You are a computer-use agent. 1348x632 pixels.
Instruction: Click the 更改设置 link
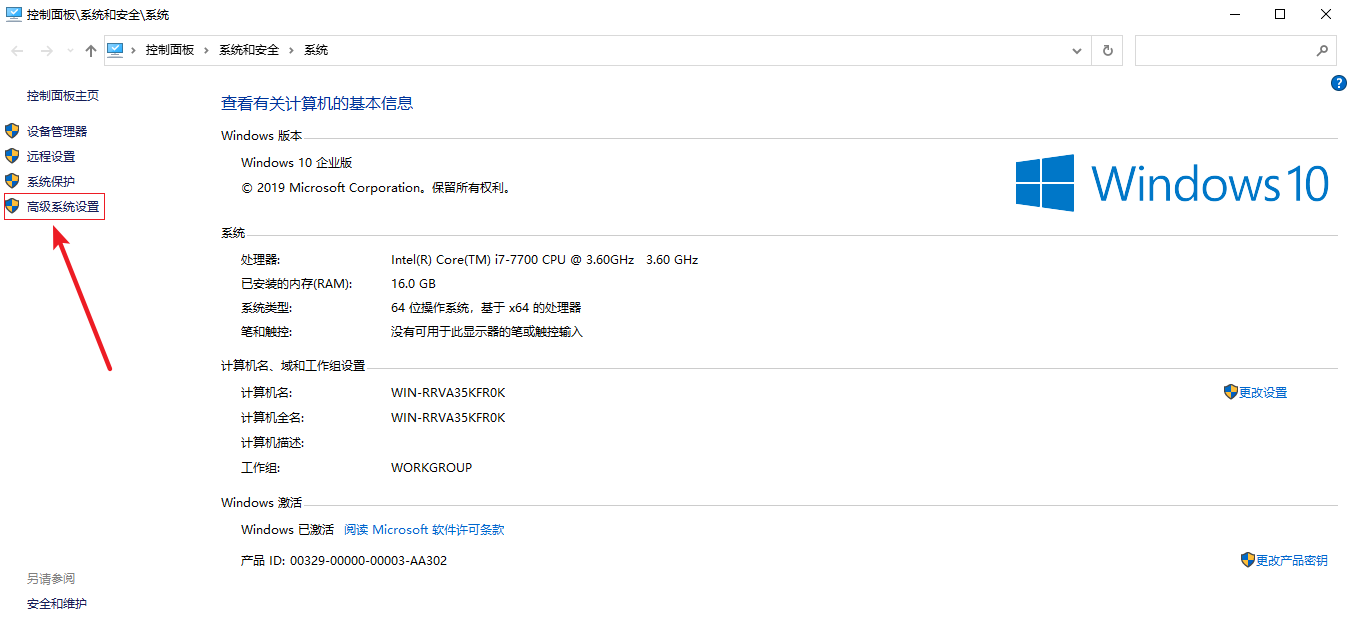1262,393
